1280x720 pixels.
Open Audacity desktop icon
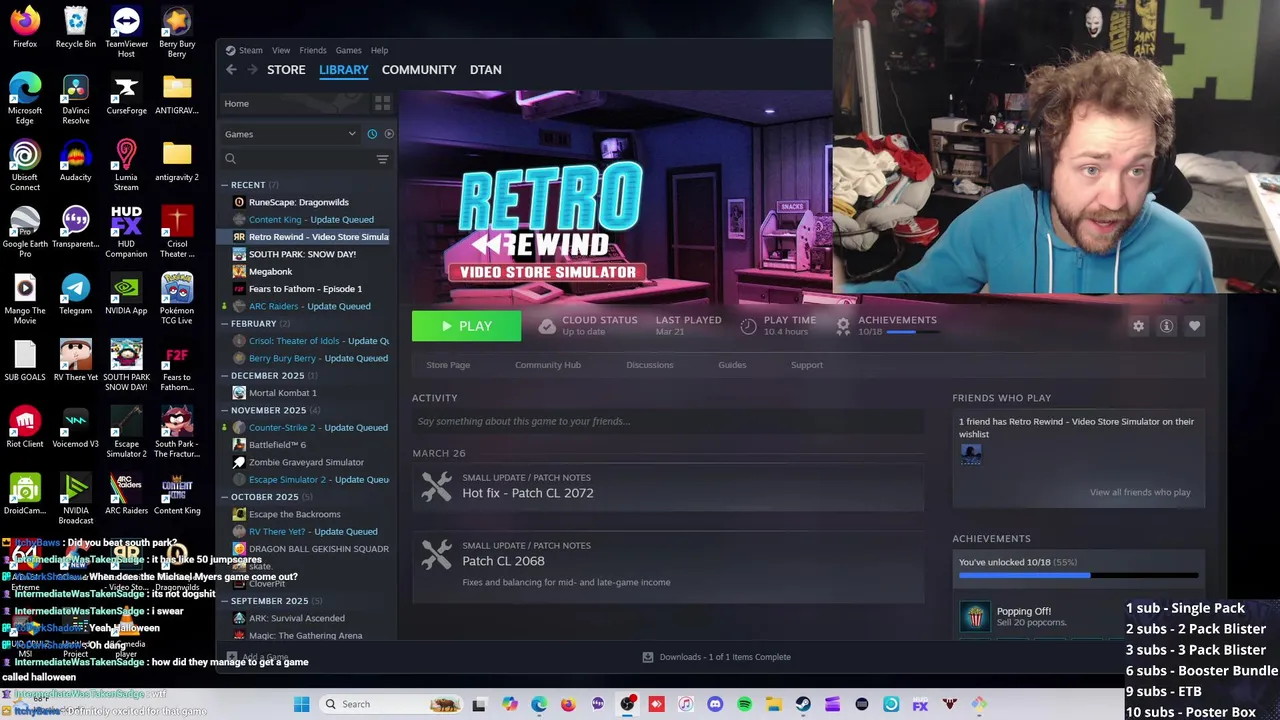tap(76, 161)
